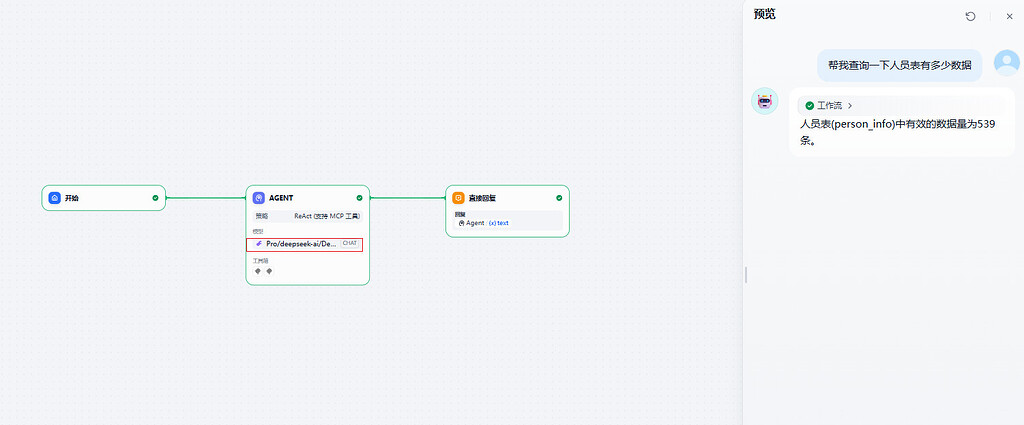The image size is (1024, 425).
Task: Click the 直接回复 node orange icon
Action: 458,198
